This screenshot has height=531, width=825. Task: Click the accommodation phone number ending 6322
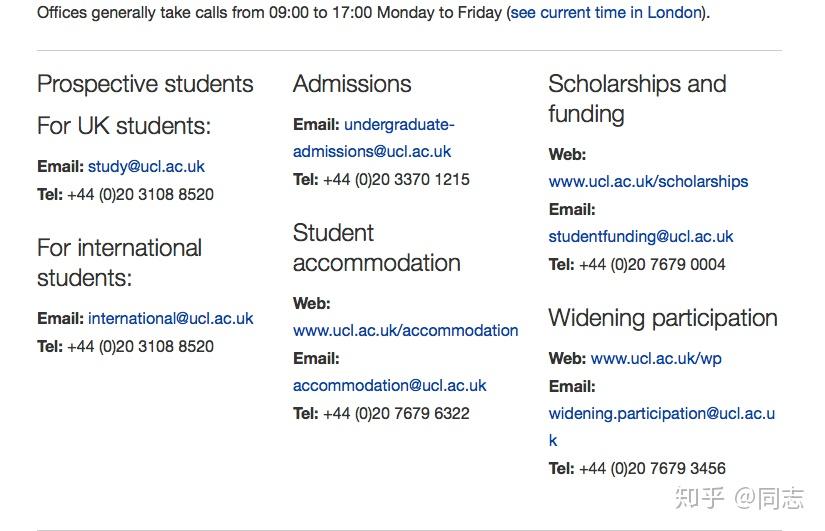[396, 413]
